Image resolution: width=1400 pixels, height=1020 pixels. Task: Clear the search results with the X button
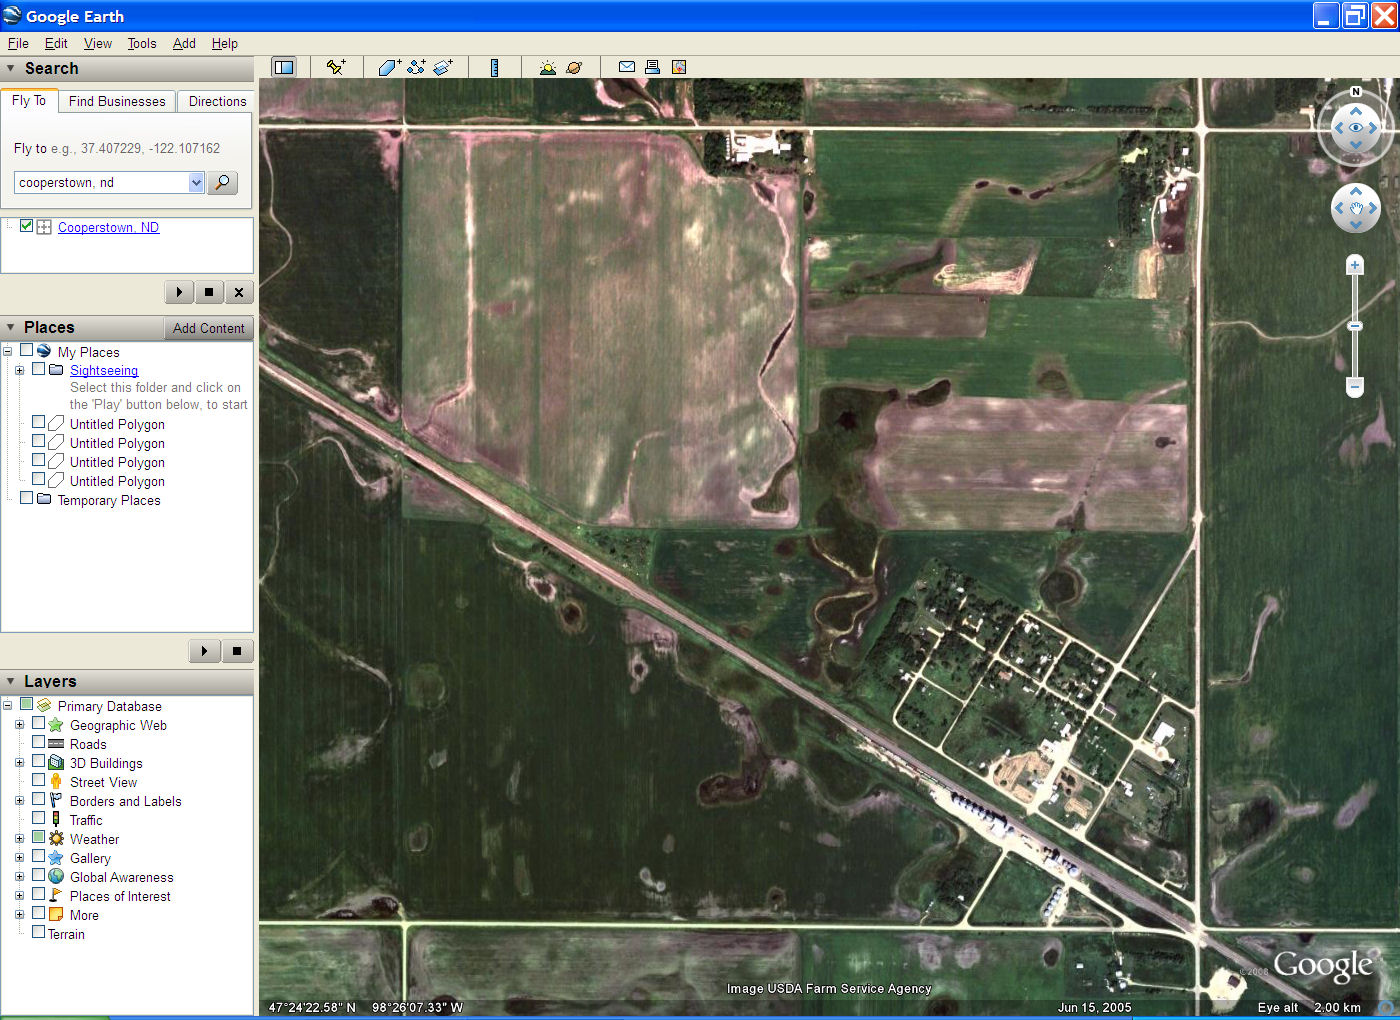pyautogui.click(x=239, y=292)
